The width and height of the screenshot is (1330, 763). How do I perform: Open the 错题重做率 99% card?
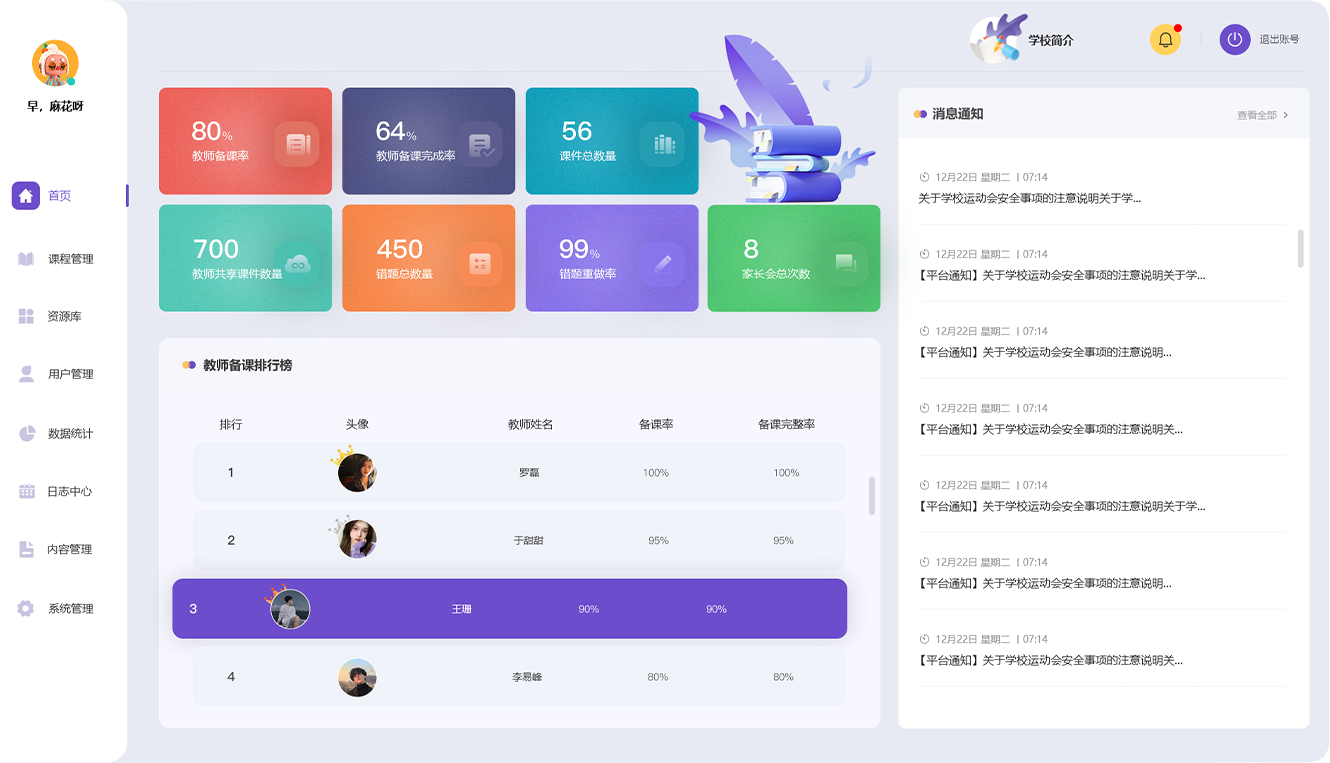coord(612,259)
